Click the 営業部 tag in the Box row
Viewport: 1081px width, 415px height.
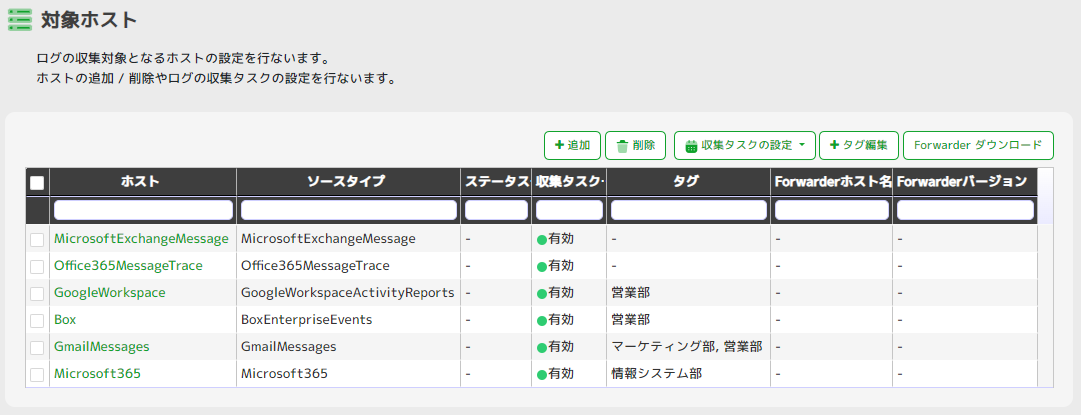click(631, 320)
